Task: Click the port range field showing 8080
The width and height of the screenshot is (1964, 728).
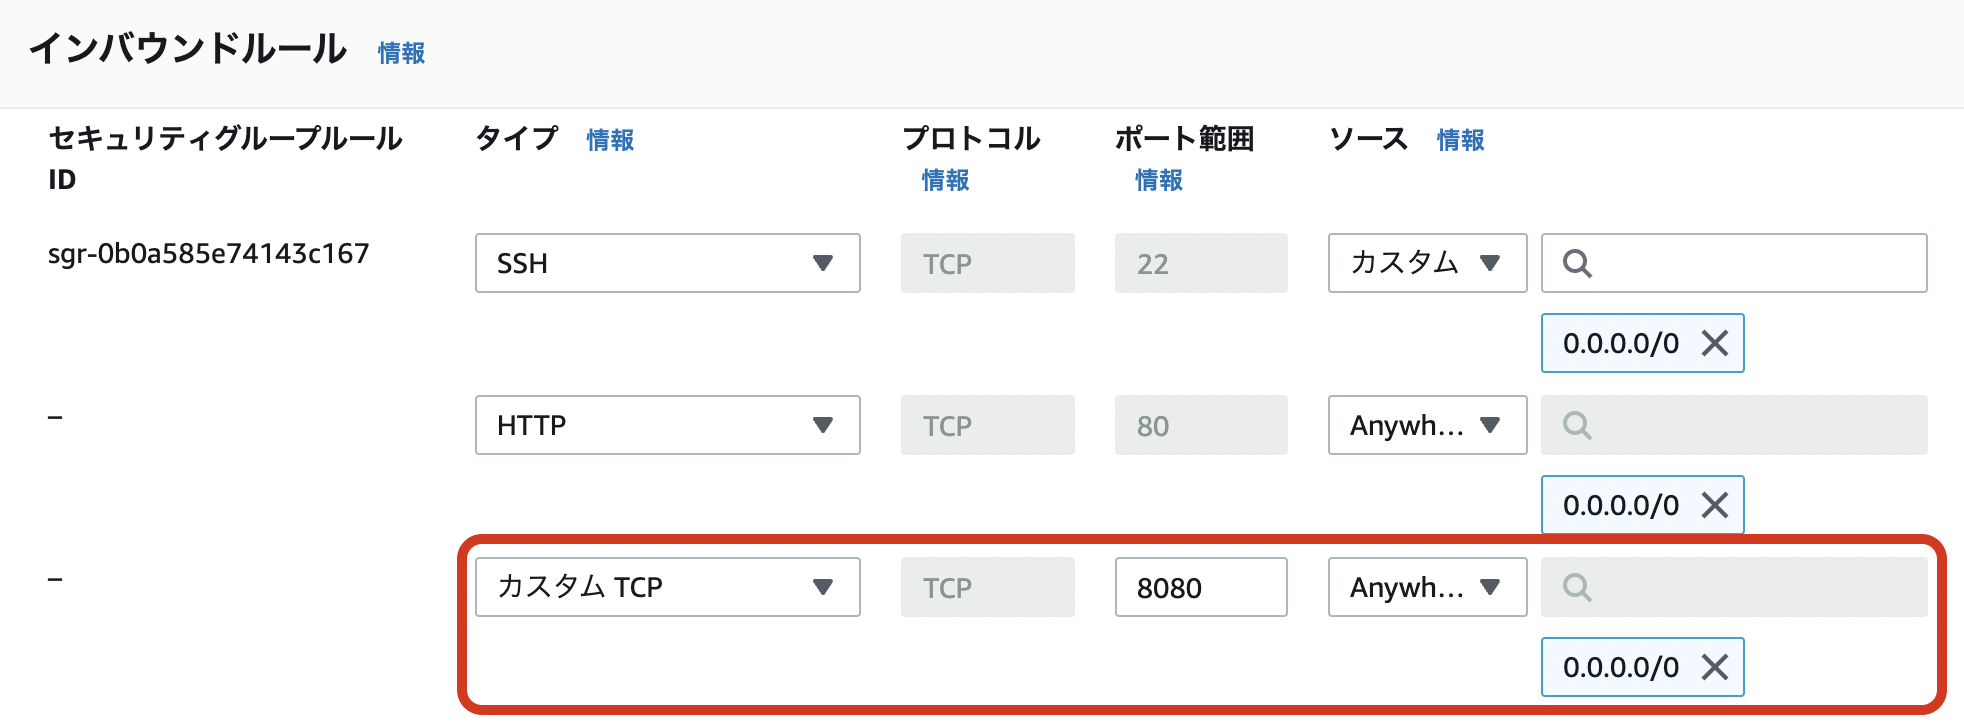Action: pyautogui.click(x=1200, y=587)
